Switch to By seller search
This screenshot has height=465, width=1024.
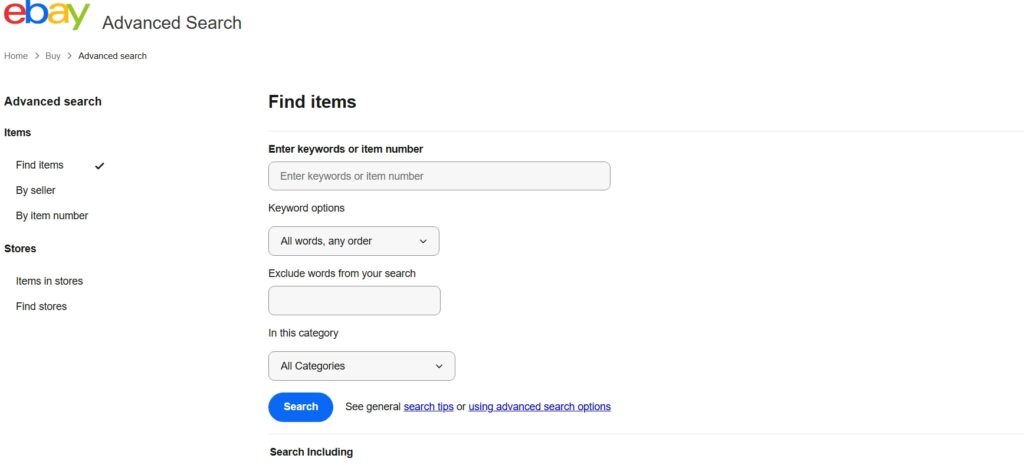36,190
